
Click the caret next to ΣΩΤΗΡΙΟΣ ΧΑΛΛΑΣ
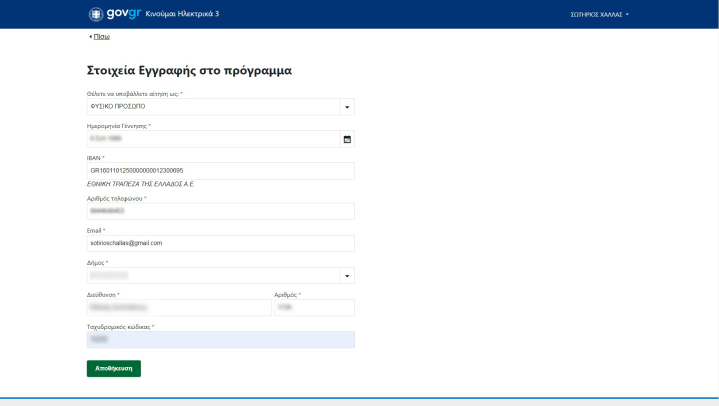(x=627, y=15)
